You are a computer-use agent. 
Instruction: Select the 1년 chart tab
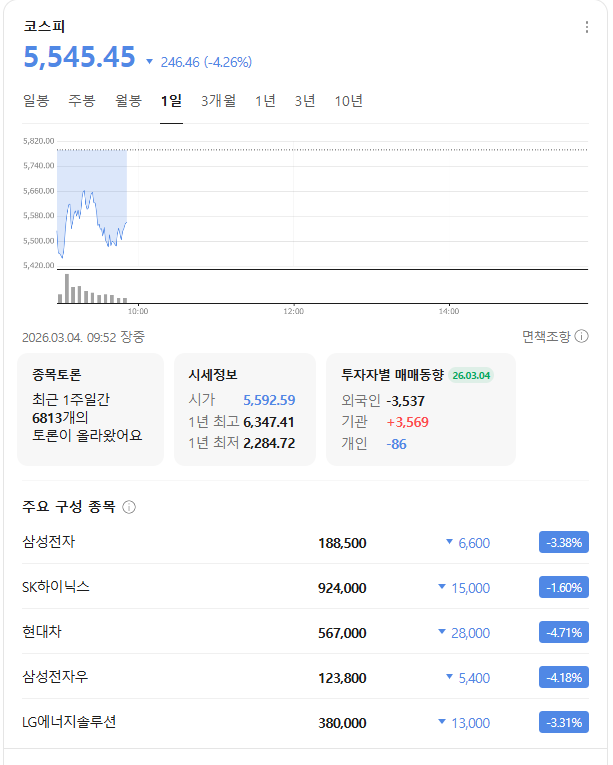(x=266, y=101)
